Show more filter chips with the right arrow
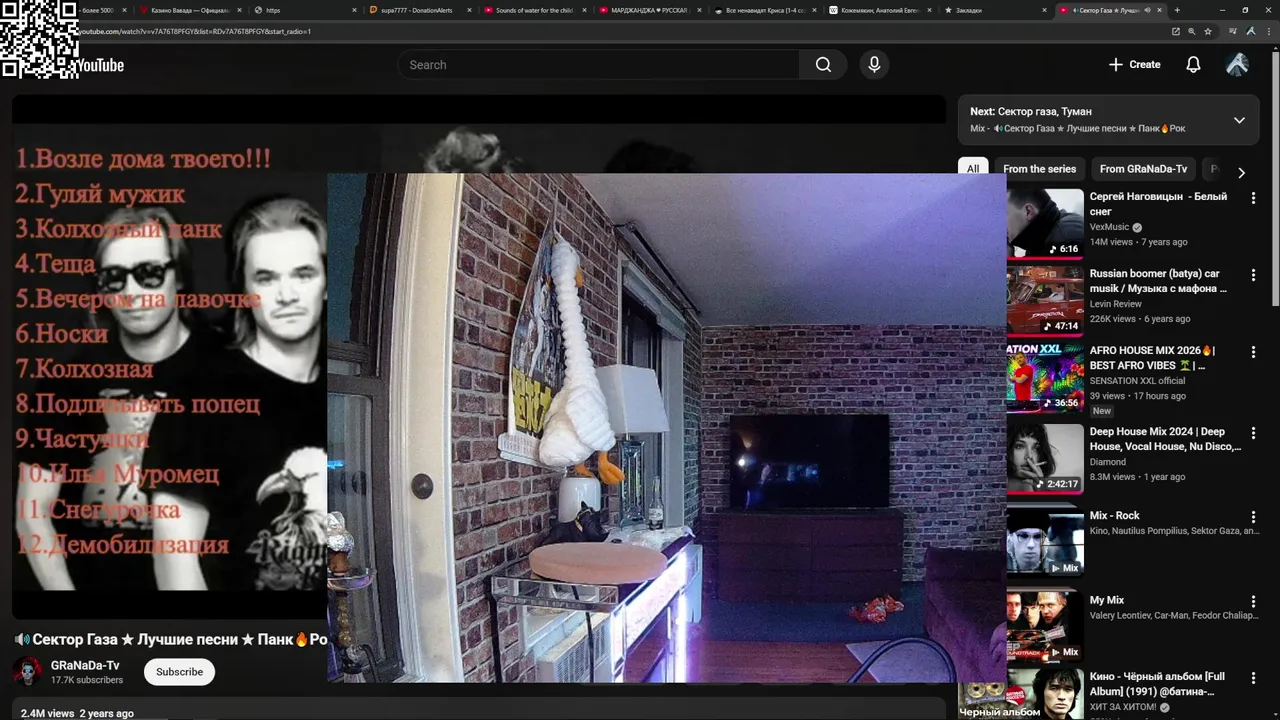Viewport: 1280px width, 720px height. point(1241,172)
